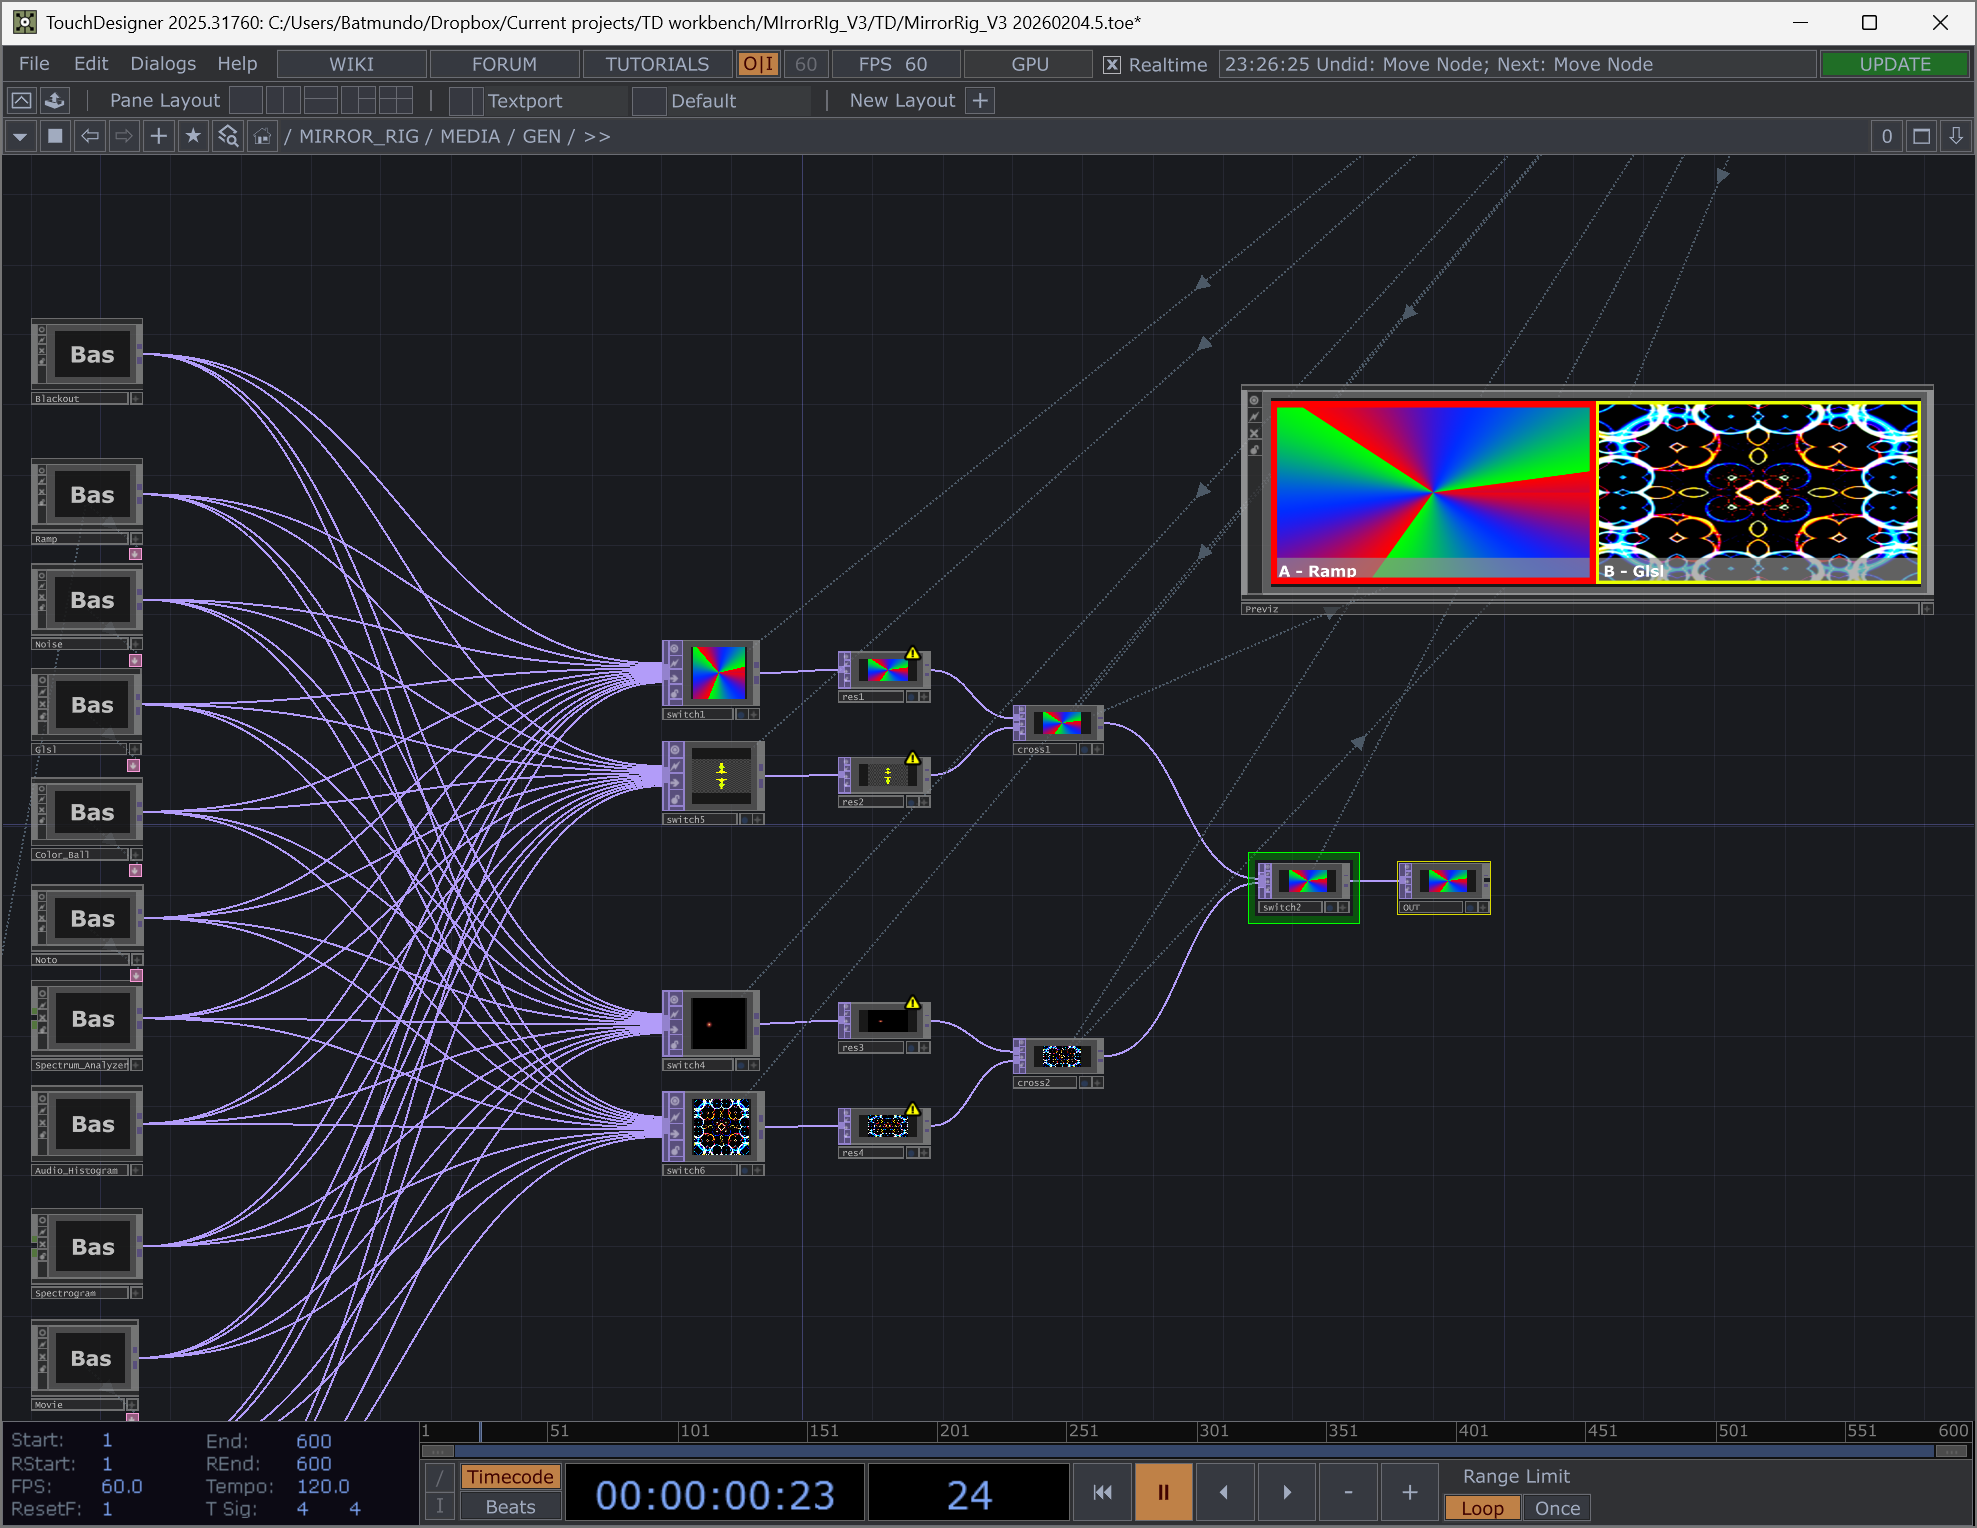
Task: Pause timeline playback
Action: [x=1162, y=1492]
